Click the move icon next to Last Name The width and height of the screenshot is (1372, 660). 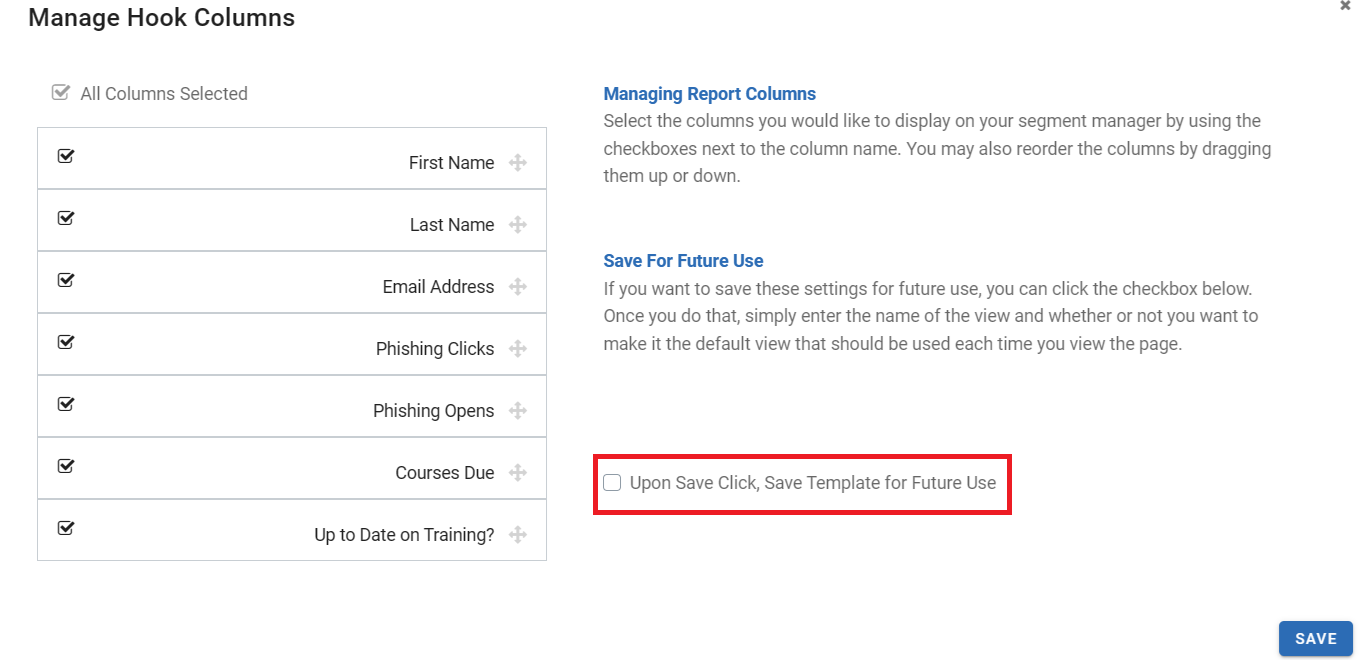[x=518, y=225]
